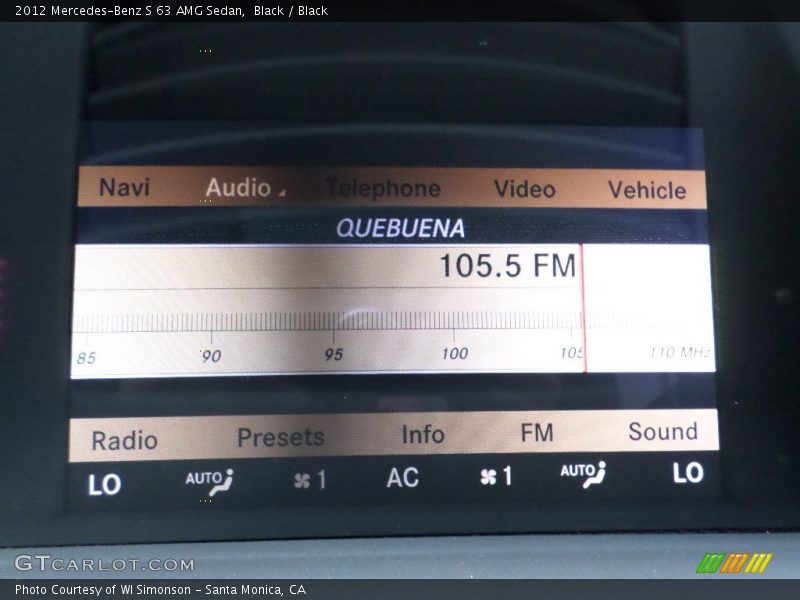Tap the right fan speed icon
The image size is (800, 600).
point(495,477)
